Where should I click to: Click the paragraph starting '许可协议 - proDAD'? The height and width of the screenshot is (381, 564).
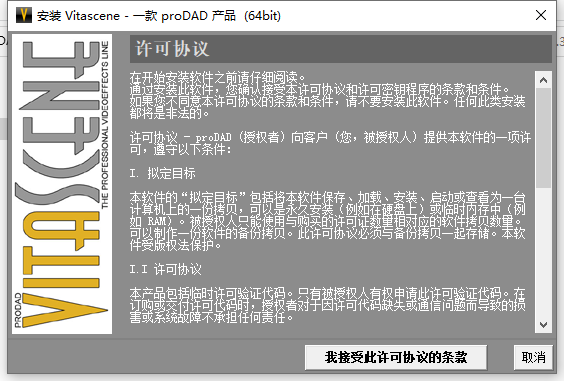tap(330, 143)
